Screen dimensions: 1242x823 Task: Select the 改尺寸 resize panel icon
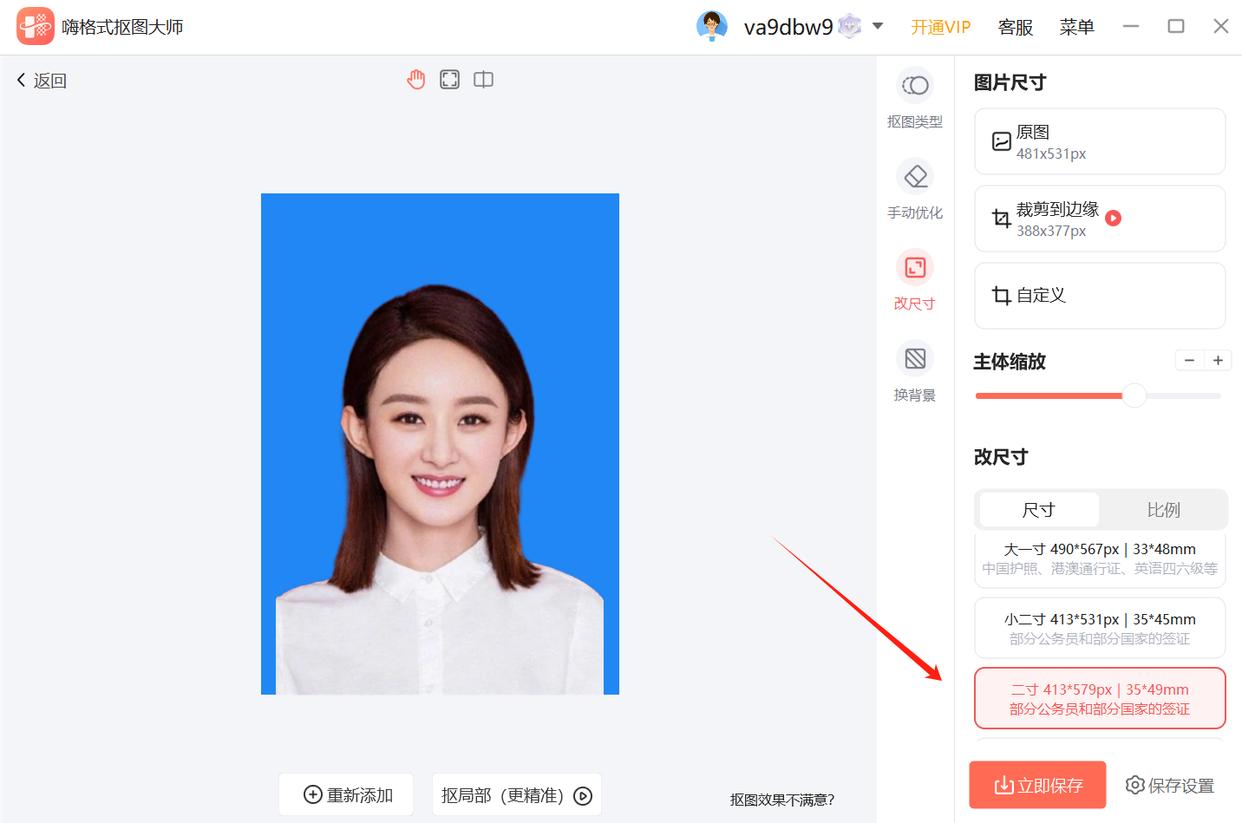pos(914,280)
